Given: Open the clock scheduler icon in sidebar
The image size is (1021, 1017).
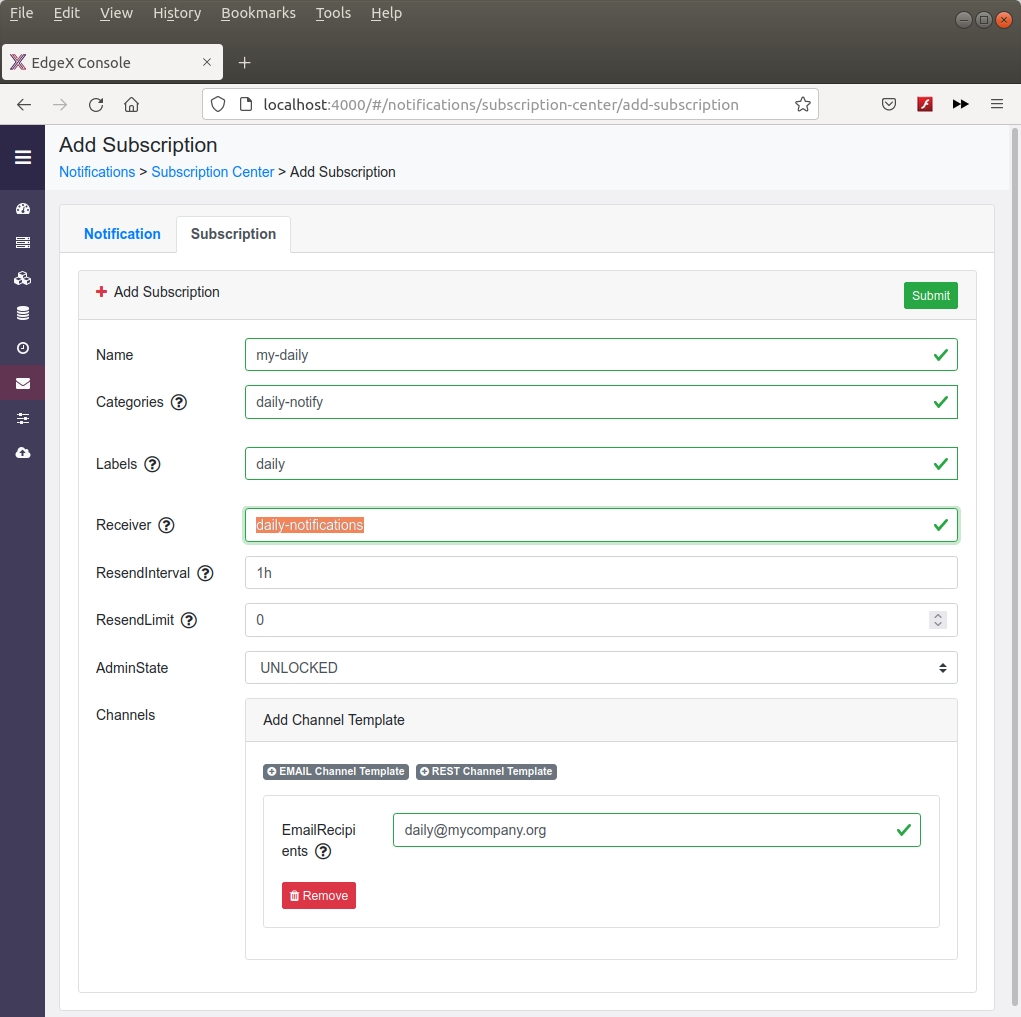Looking at the screenshot, I should click(x=23, y=348).
